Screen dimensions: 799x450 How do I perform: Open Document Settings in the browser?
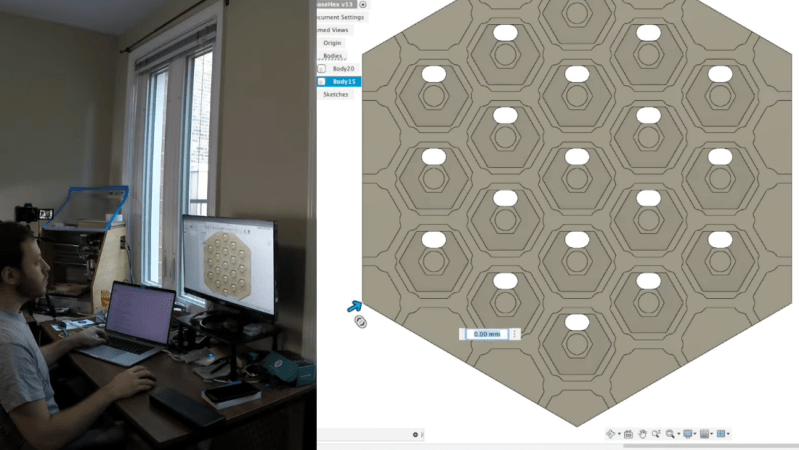point(340,17)
